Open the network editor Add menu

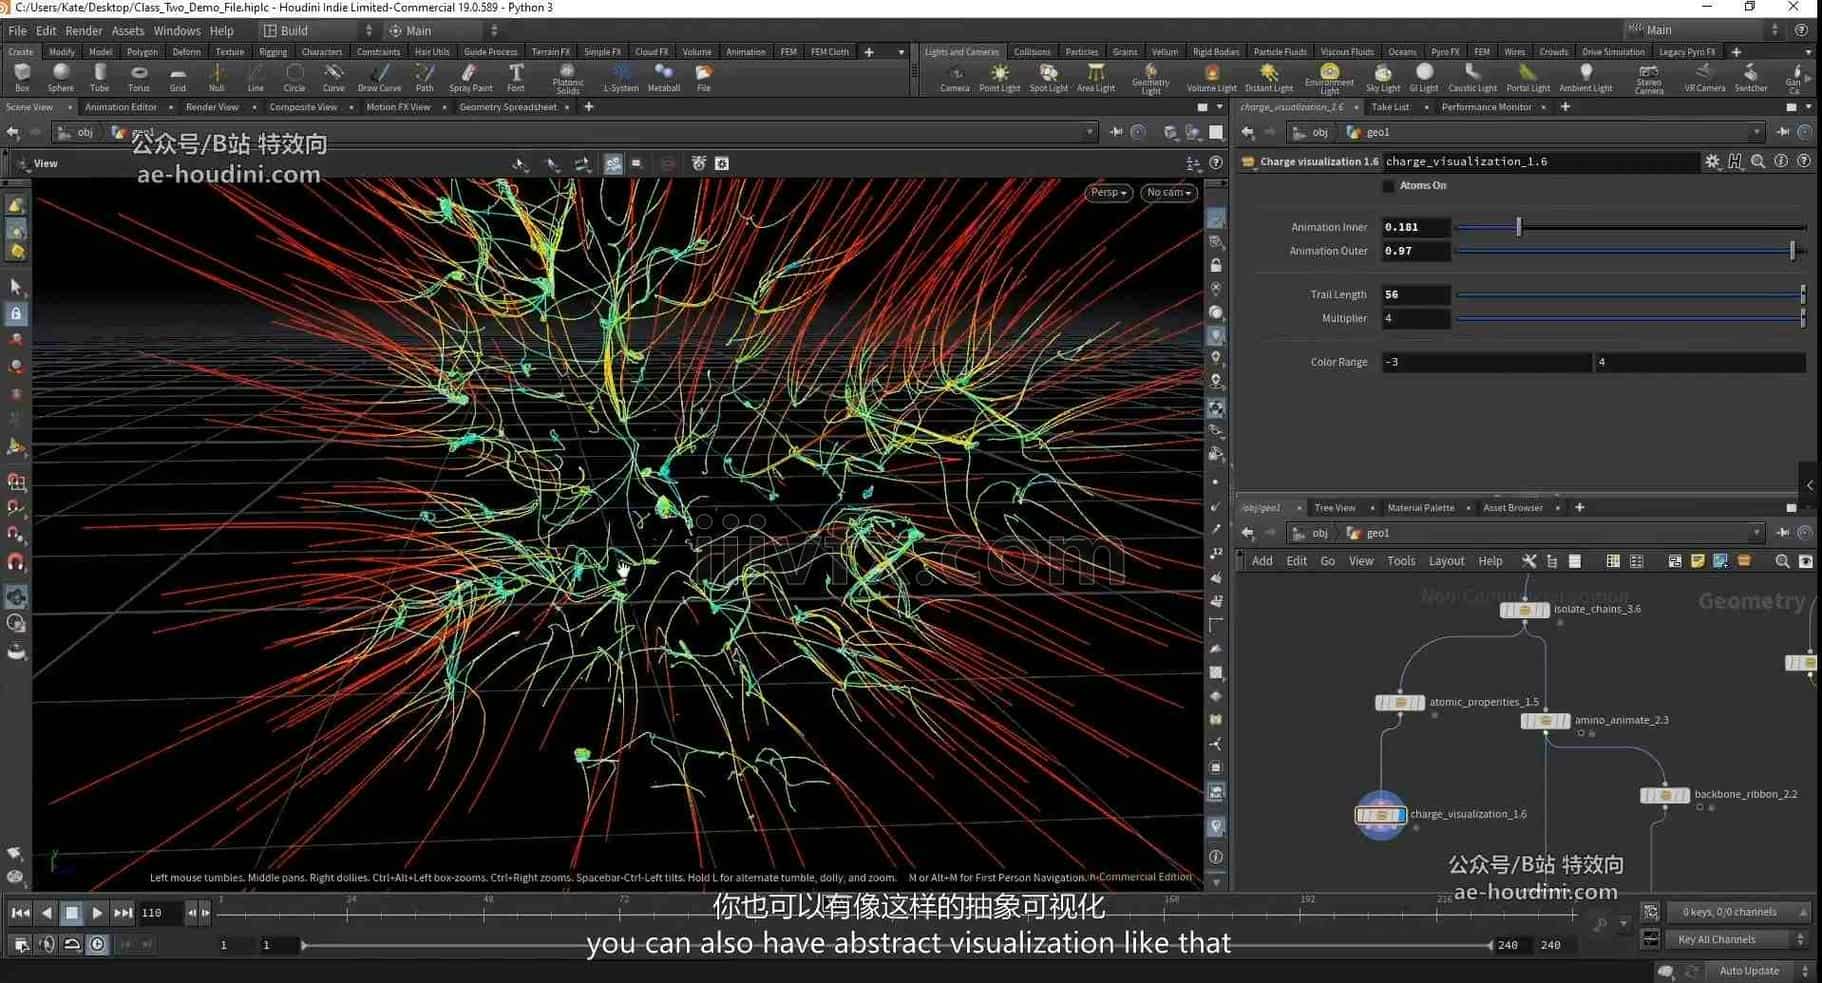pyautogui.click(x=1262, y=561)
